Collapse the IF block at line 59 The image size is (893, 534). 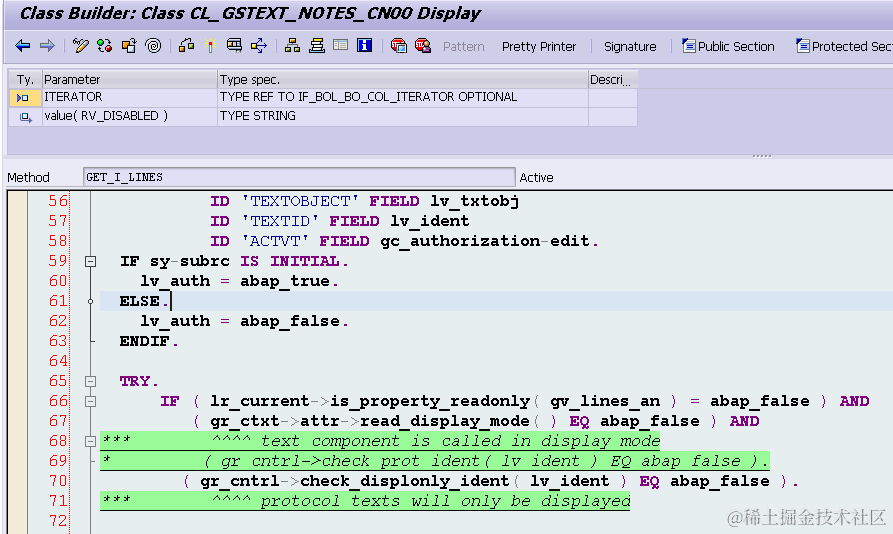[x=90, y=261]
